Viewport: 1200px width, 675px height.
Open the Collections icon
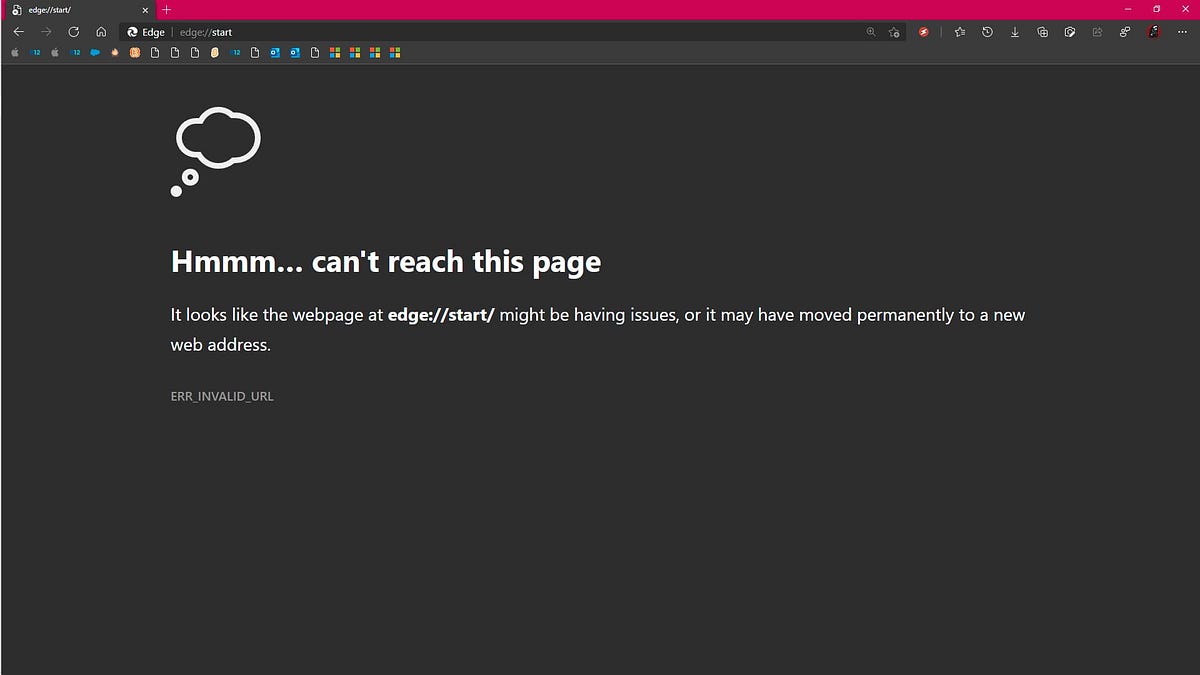pyautogui.click(x=1042, y=32)
